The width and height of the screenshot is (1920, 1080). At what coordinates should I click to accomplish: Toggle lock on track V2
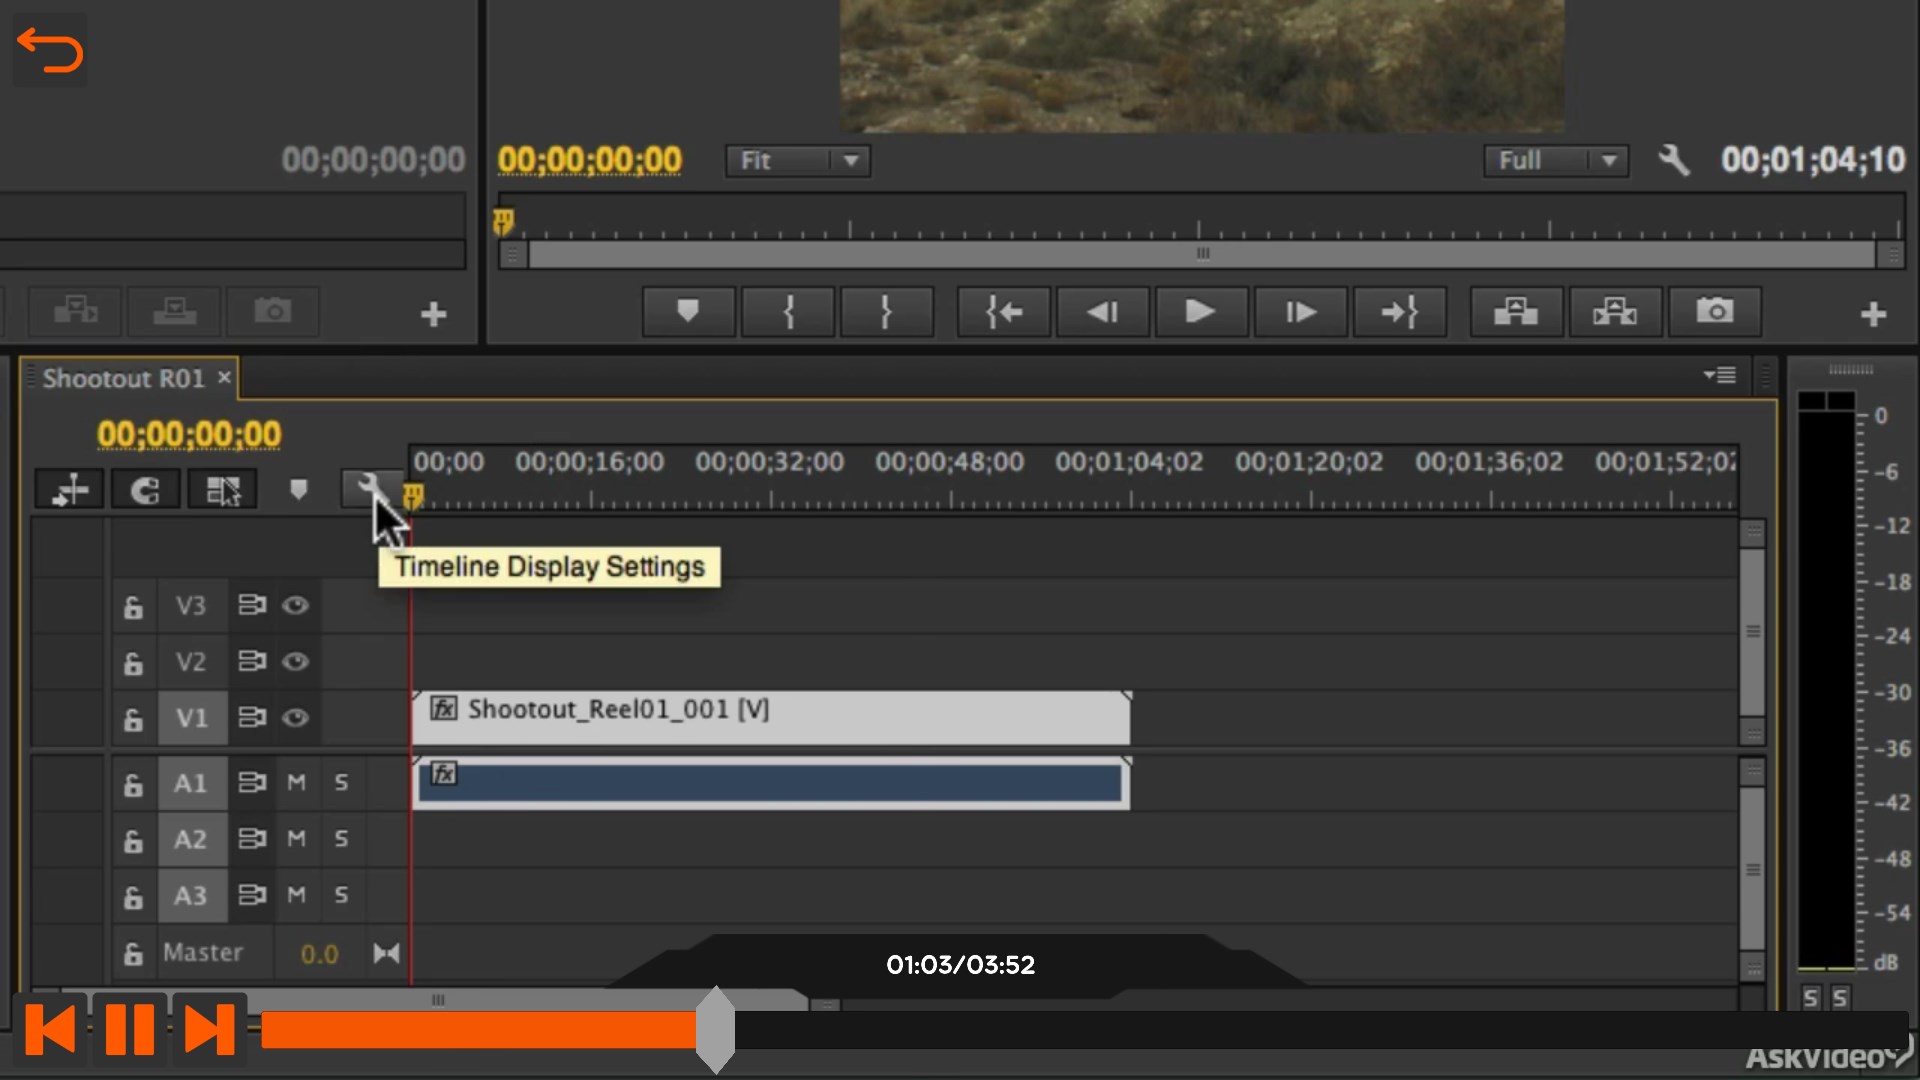133,663
